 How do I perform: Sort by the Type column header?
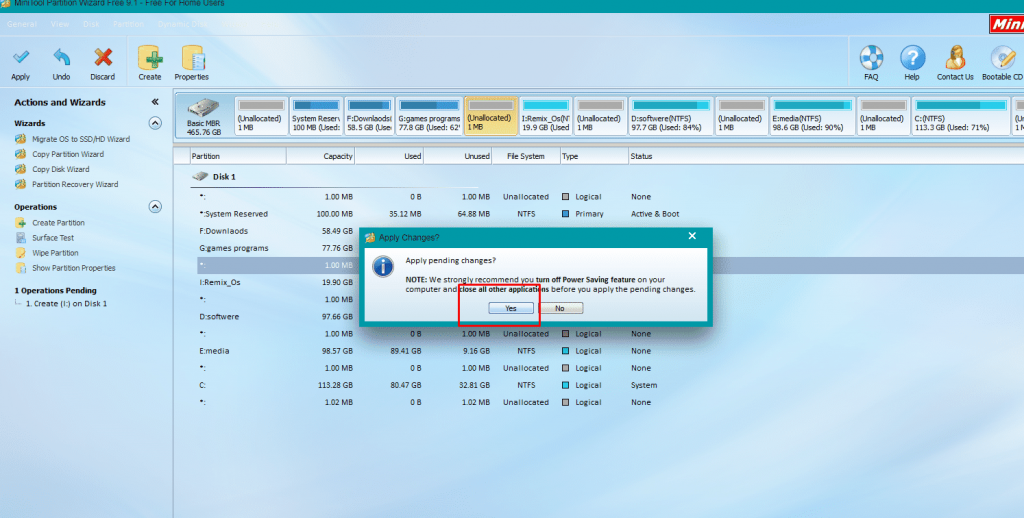[x=595, y=156]
